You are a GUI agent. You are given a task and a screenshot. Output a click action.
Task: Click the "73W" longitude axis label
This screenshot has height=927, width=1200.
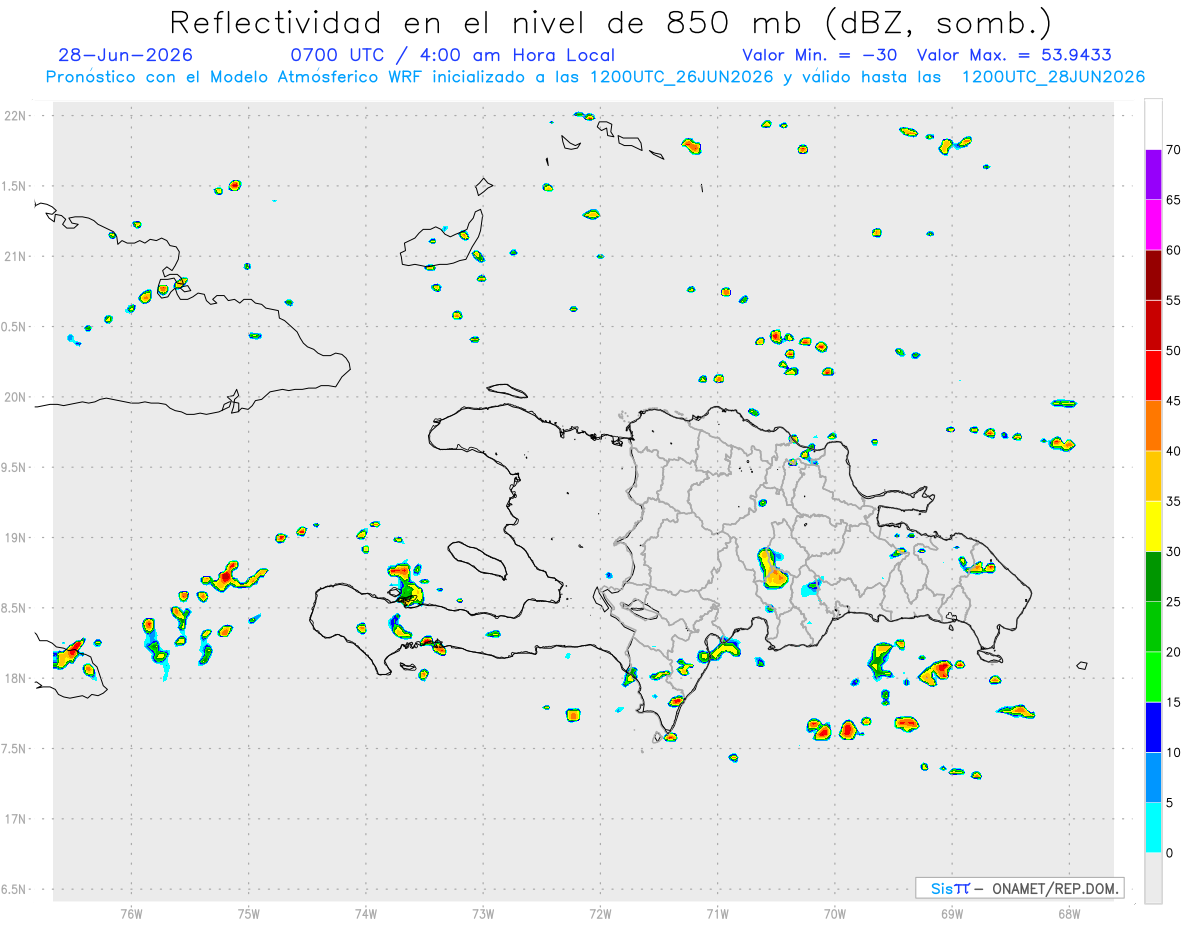[483, 914]
